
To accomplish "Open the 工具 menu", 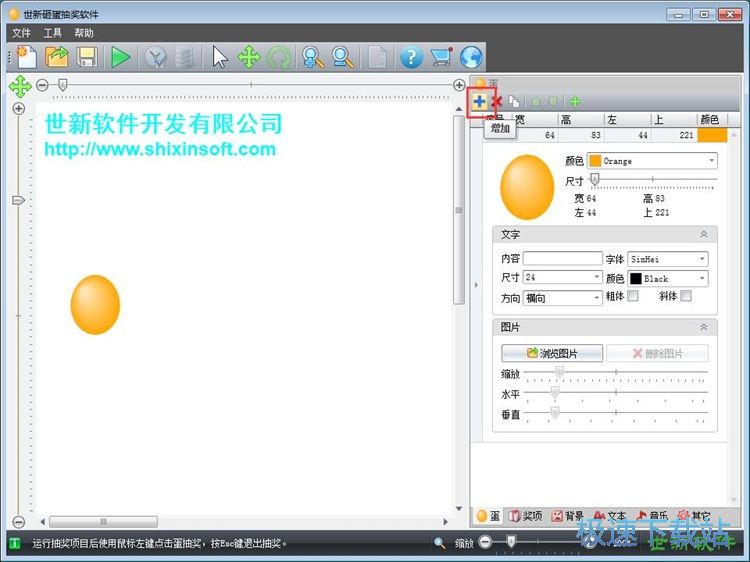I will click(x=53, y=33).
